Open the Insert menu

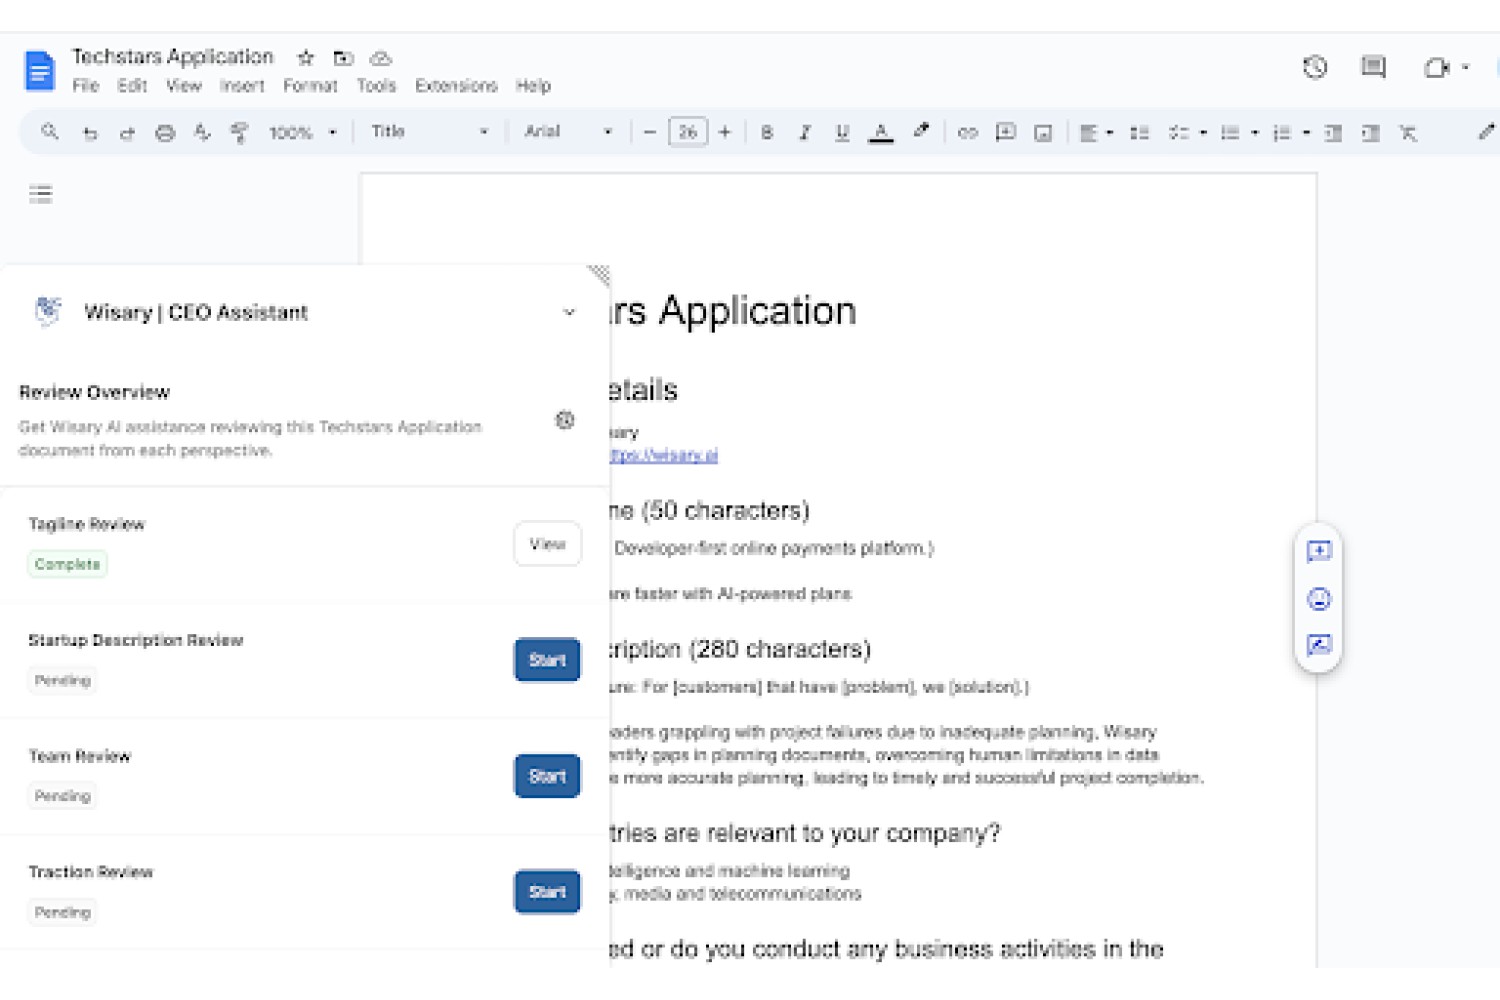(242, 86)
